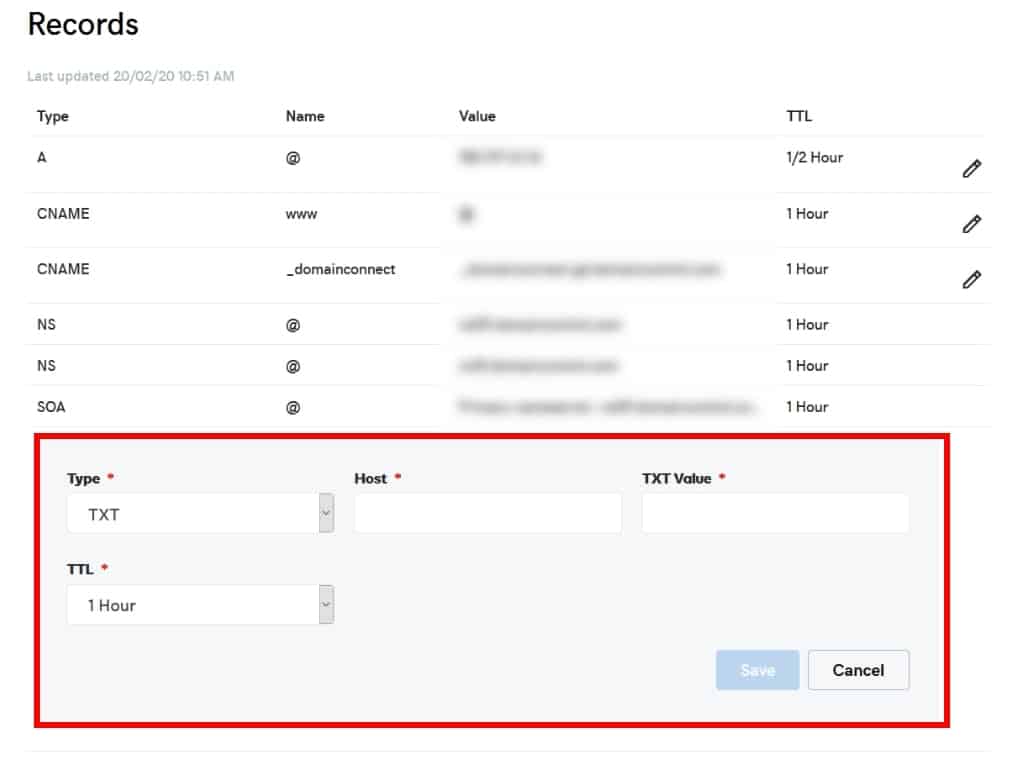1024x768 pixels.
Task: Click the Records page heading
Action: click(83, 25)
